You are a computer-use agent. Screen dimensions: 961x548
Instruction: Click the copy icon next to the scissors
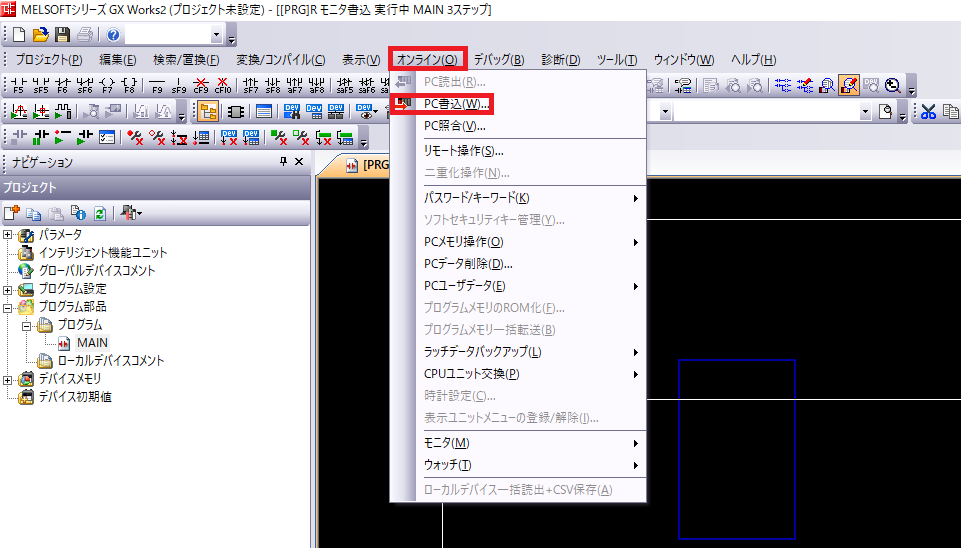[950, 112]
